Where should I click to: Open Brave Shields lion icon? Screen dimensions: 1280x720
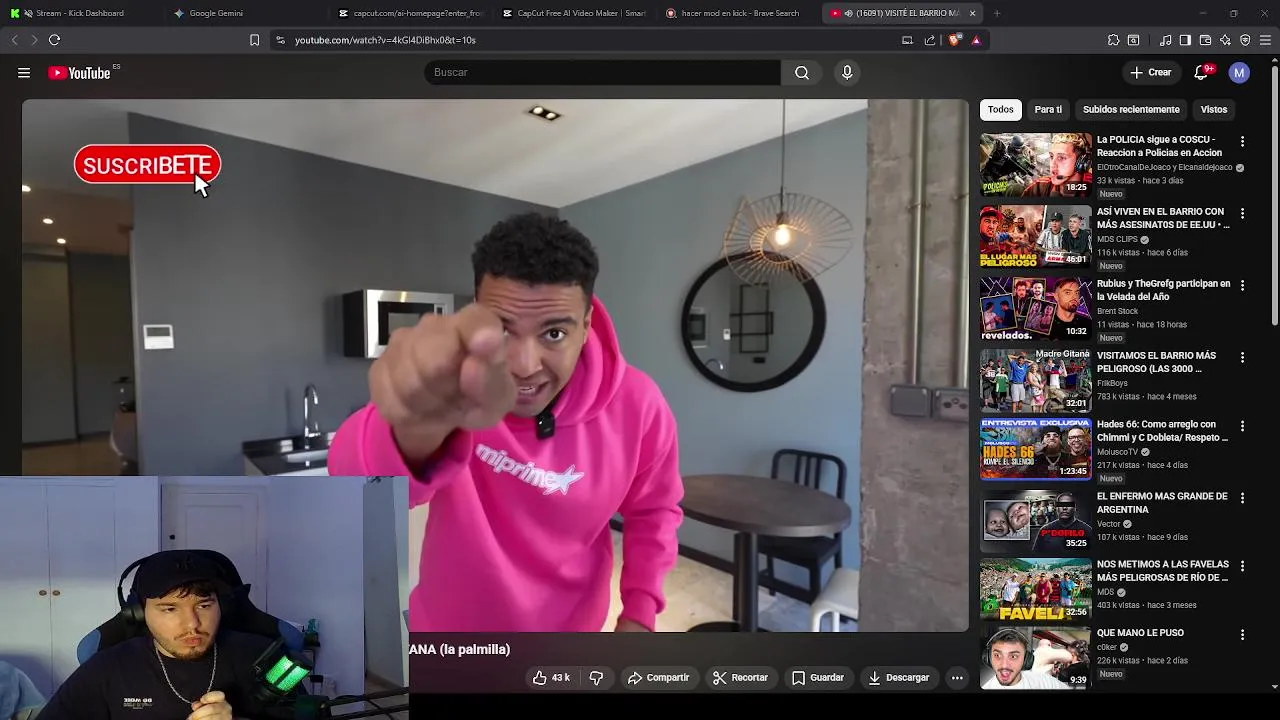(954, 40)
